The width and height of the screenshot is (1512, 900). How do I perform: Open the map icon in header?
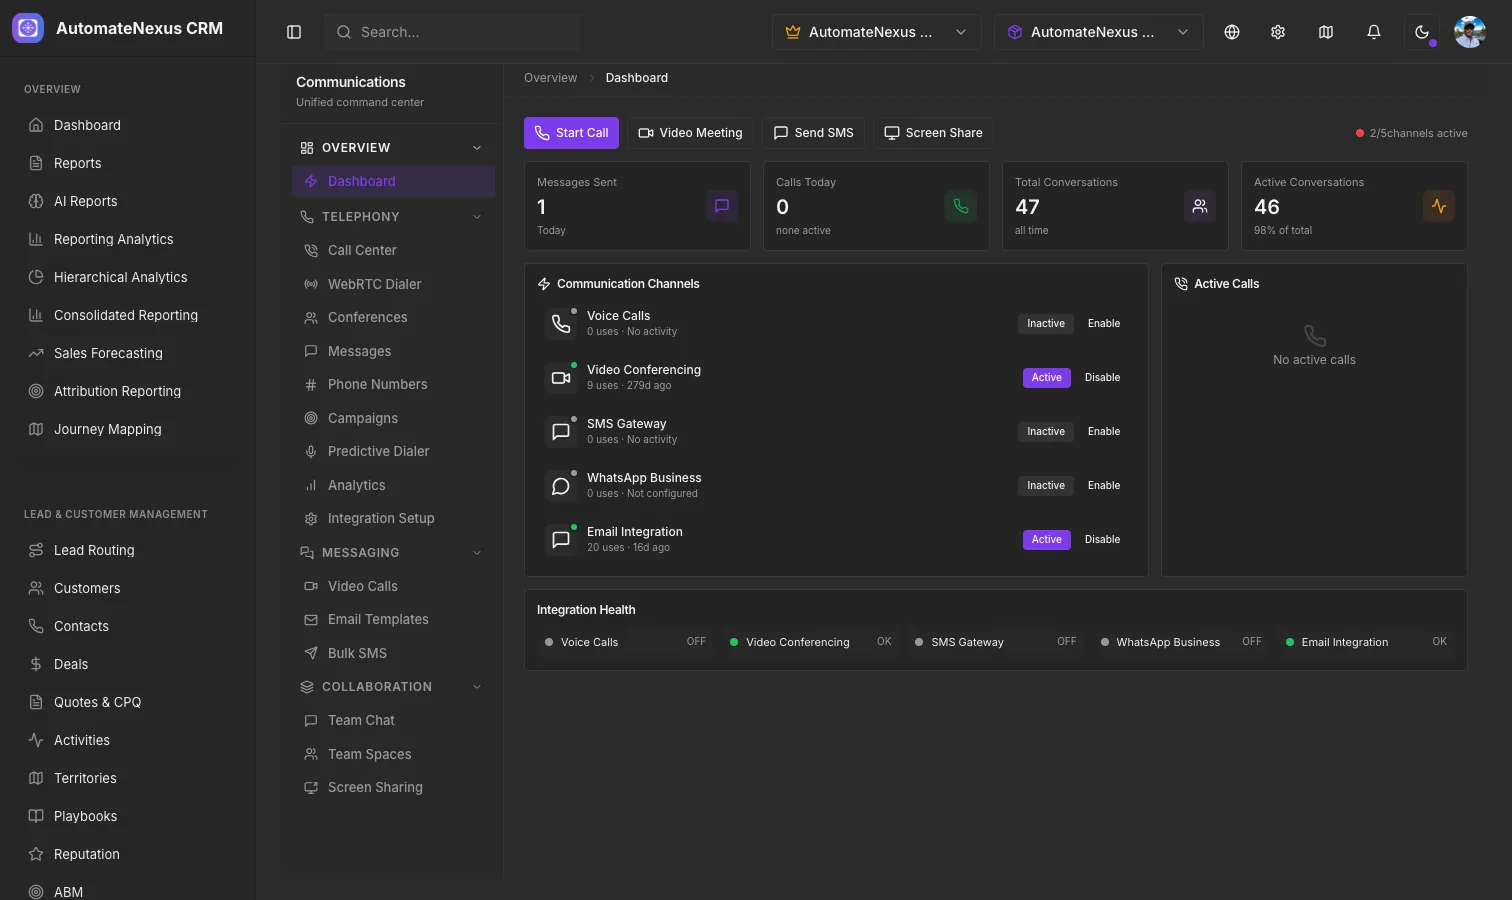click(1326, 32)
